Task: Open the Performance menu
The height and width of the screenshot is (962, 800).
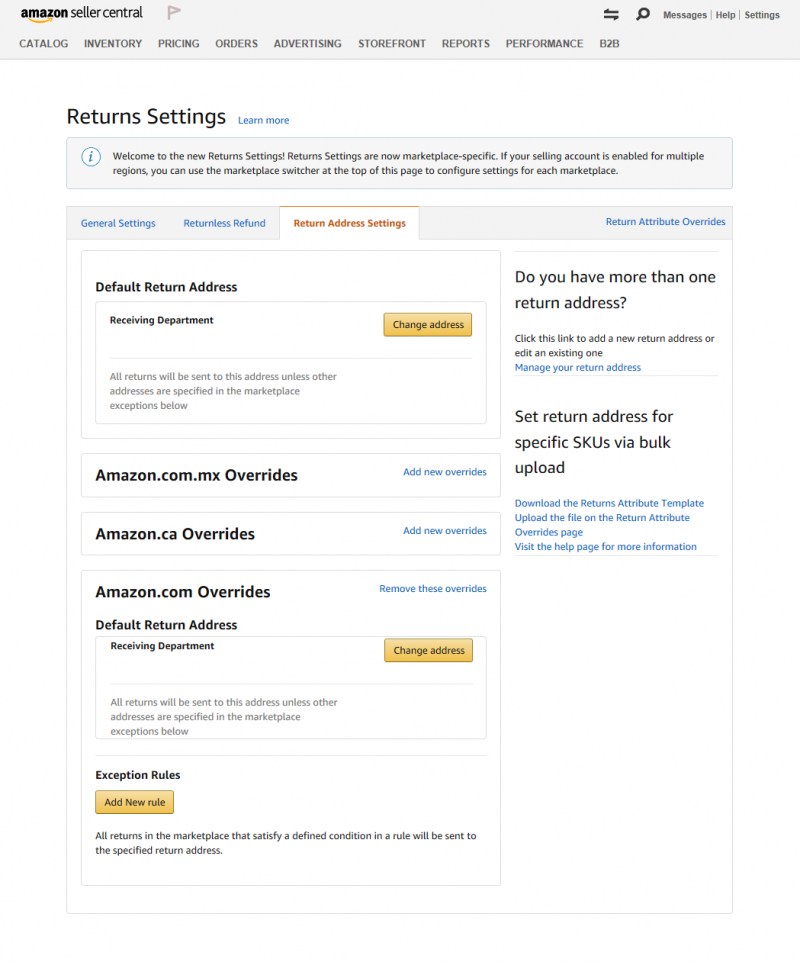Action: point(544,44)
